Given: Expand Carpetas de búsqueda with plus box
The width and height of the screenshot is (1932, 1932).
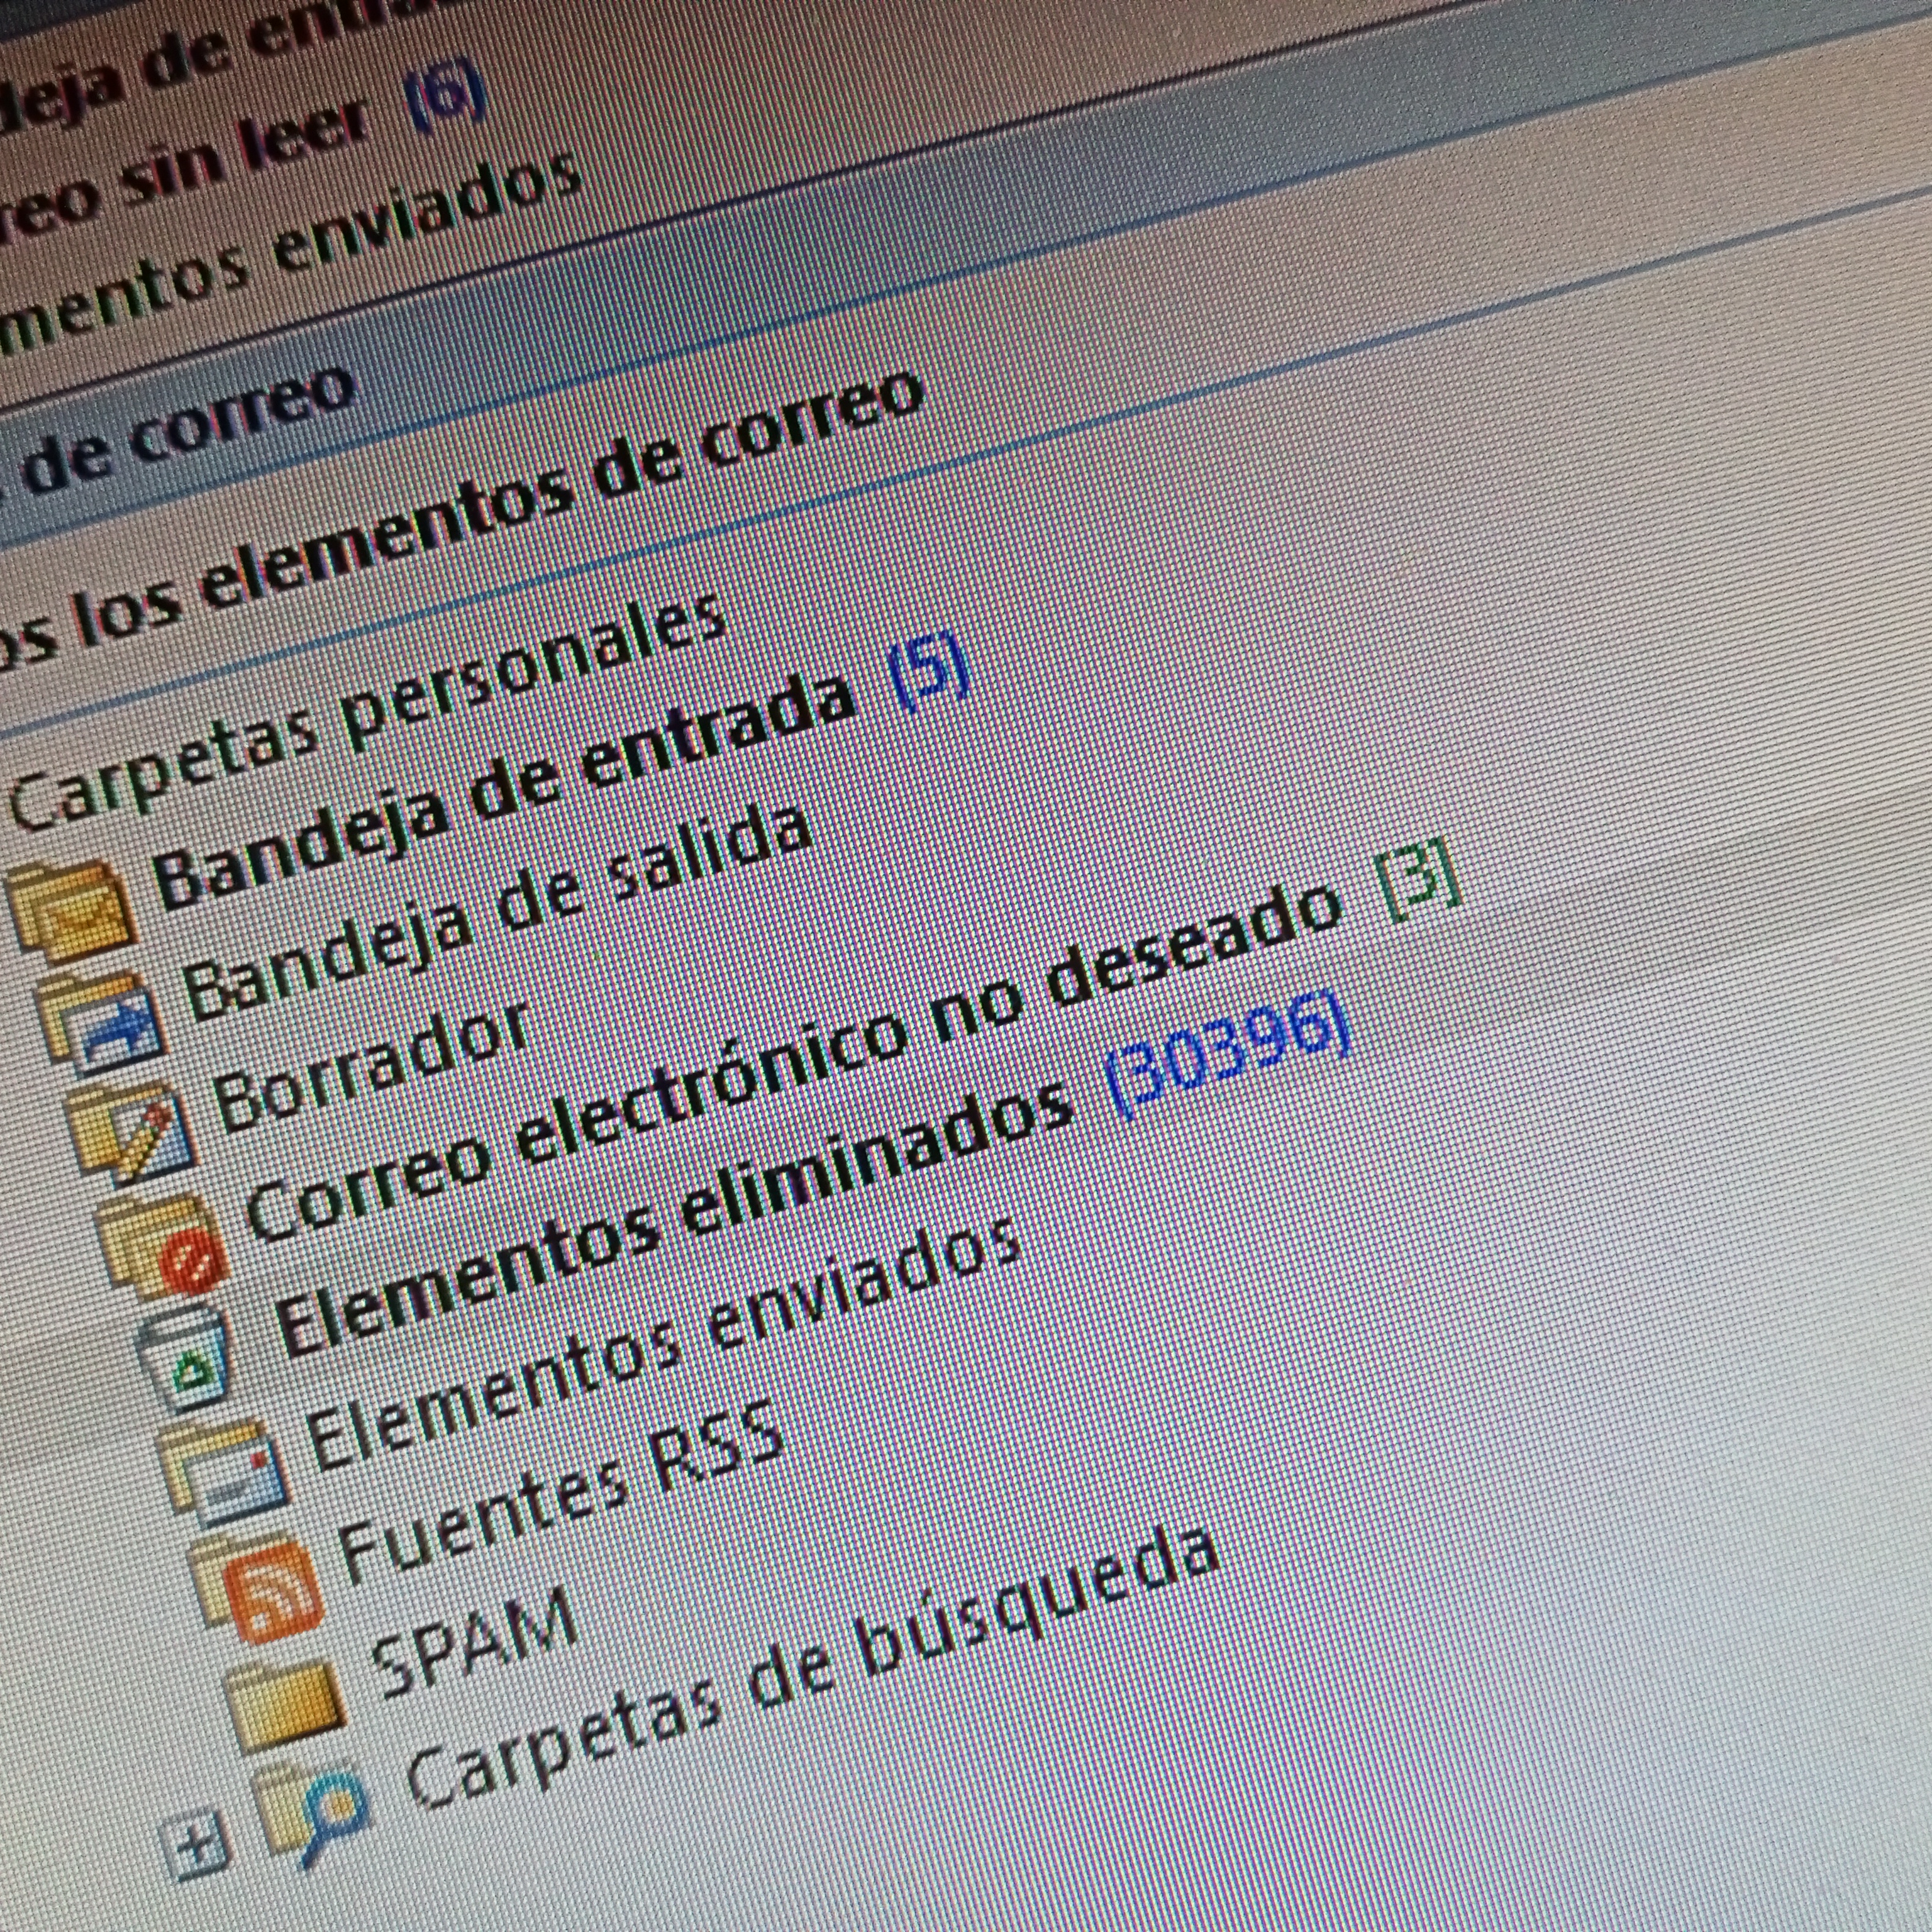Looking at the screenshot, I should pos(194,1846).
